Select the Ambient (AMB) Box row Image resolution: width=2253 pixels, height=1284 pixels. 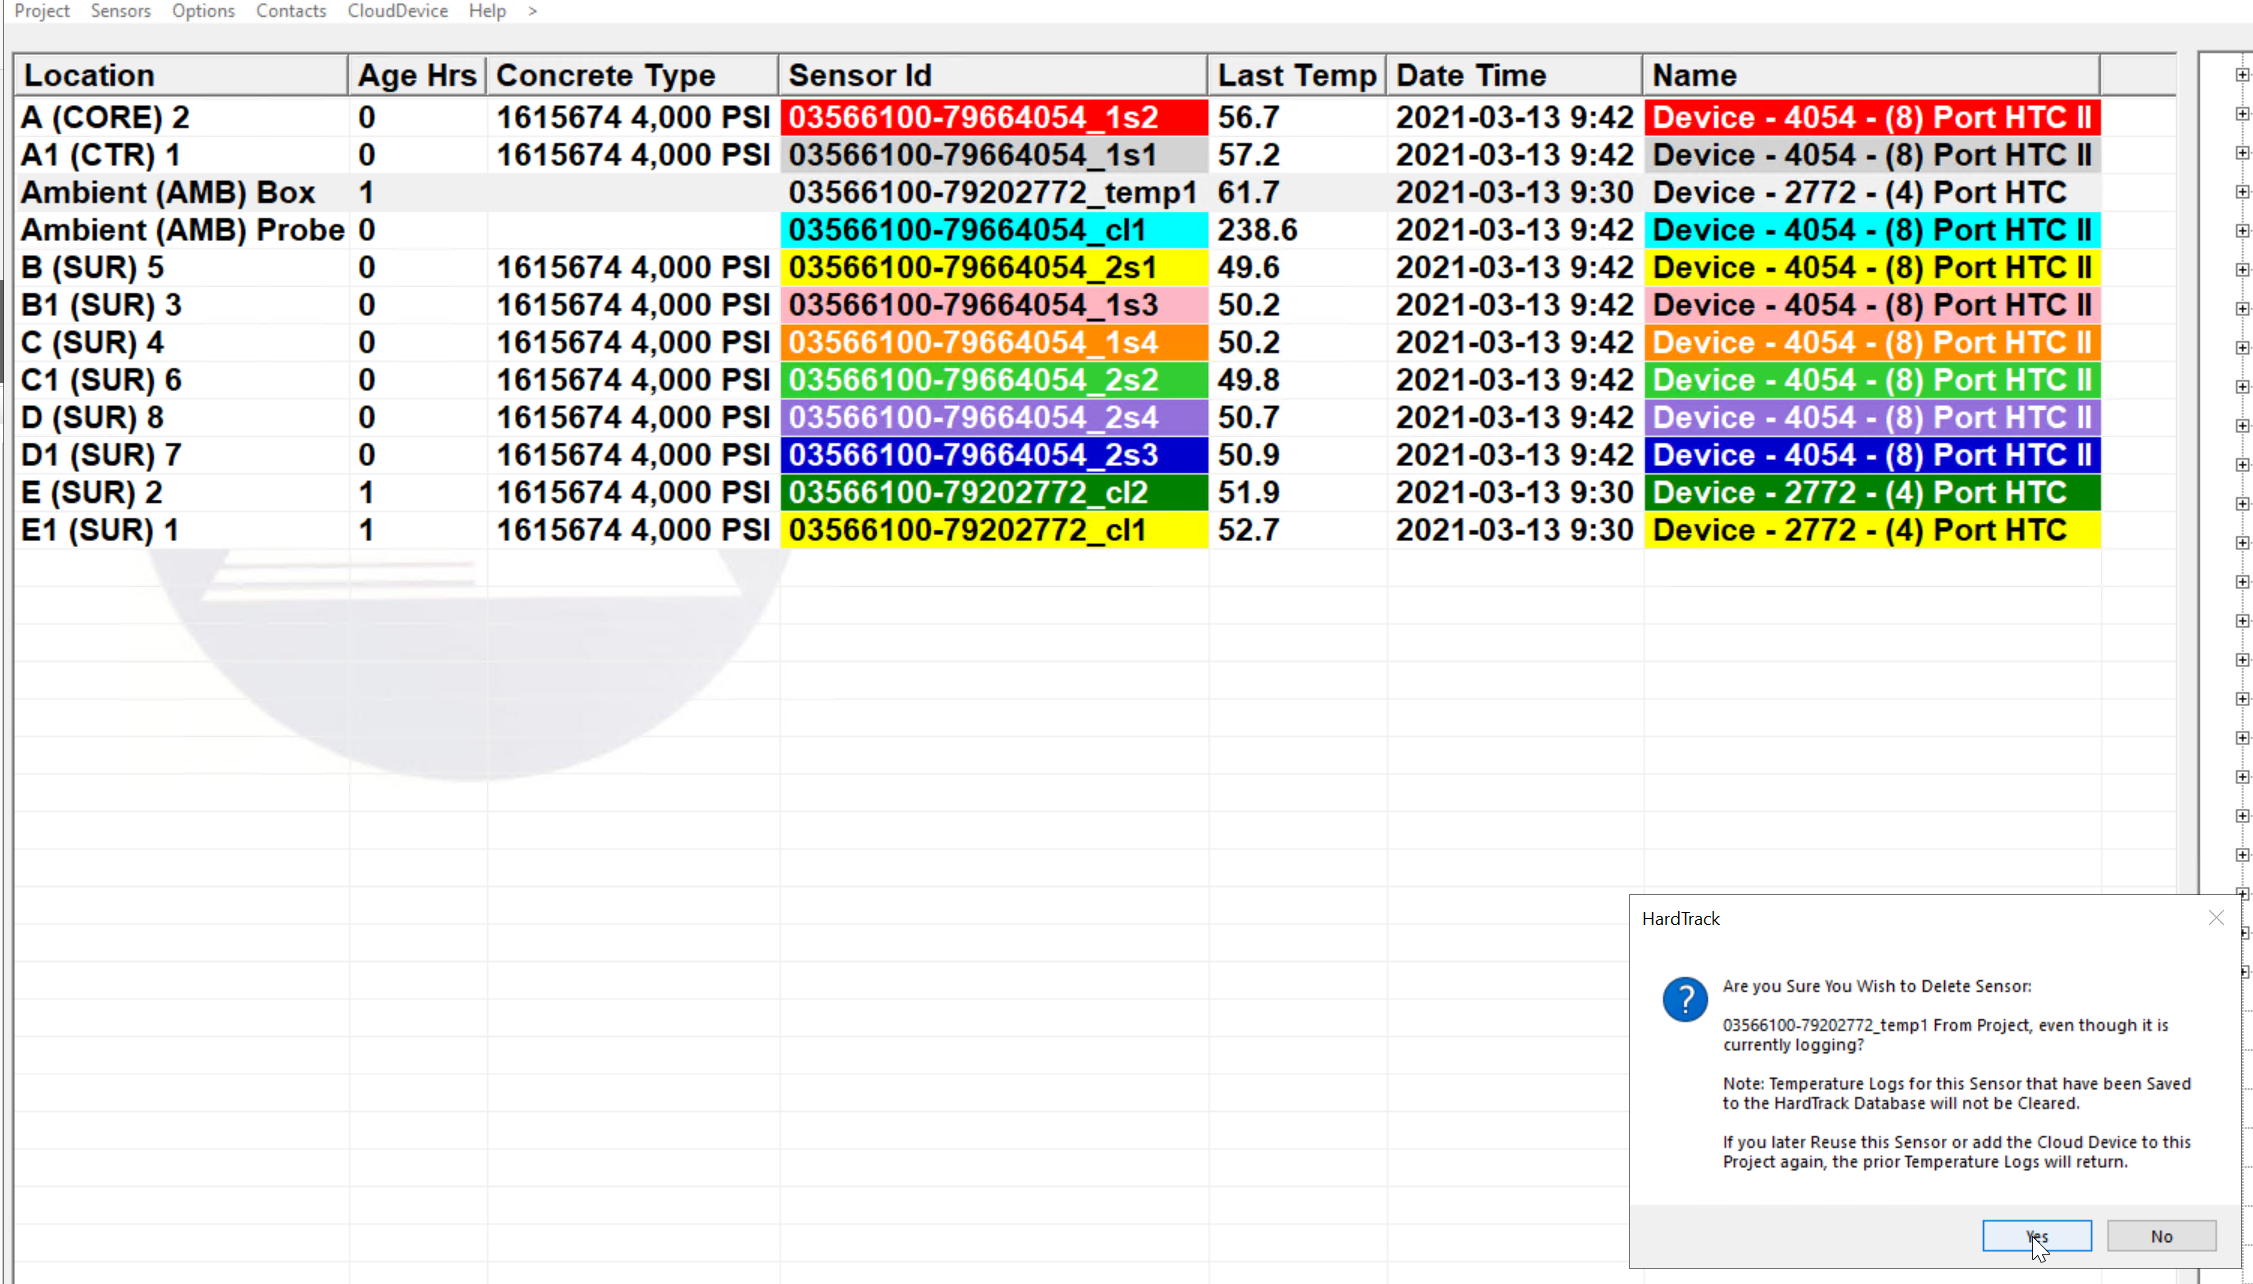click(168, 192)
